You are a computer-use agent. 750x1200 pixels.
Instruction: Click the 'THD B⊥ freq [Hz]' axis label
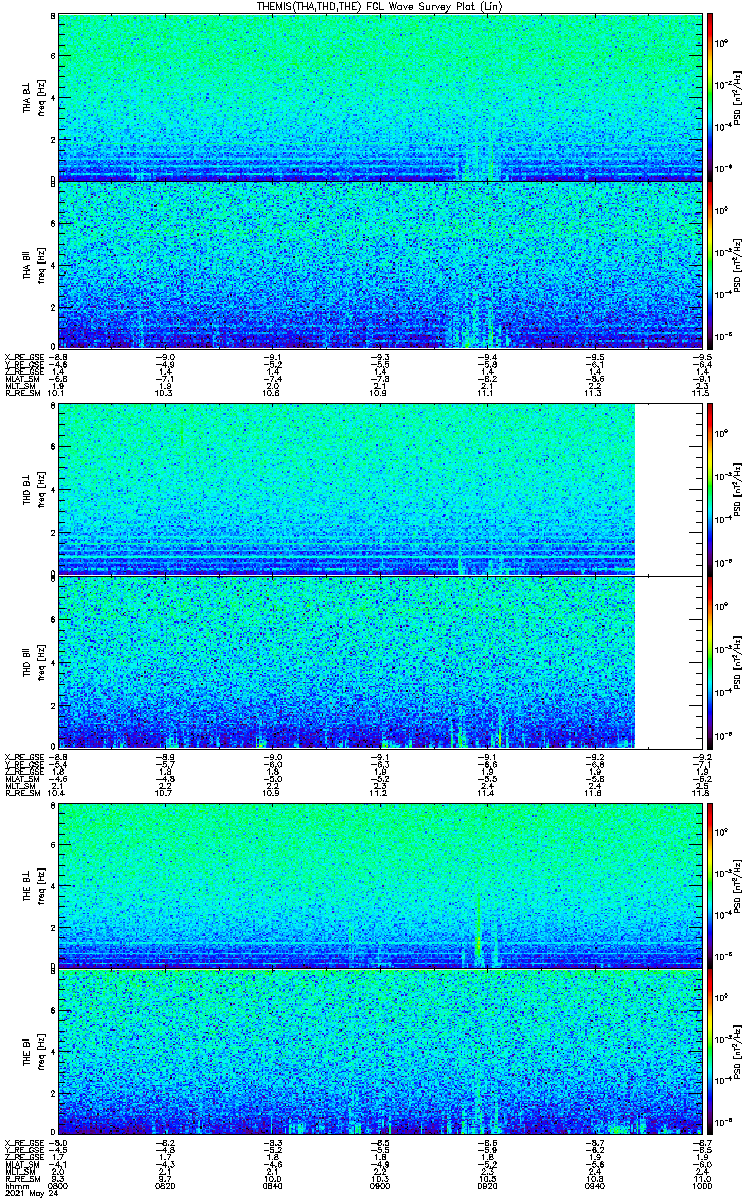(x=33, y=489)
